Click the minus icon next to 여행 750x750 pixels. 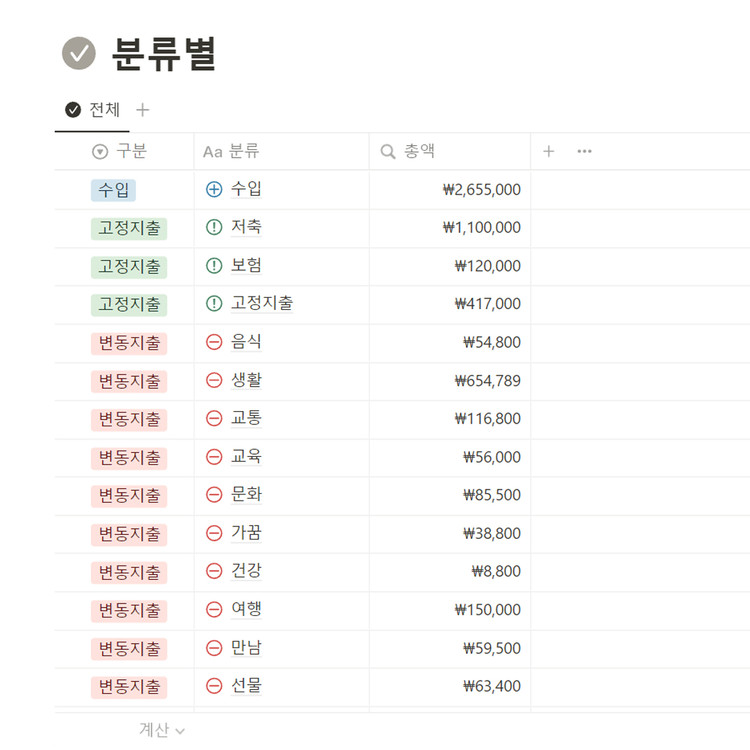(x=214, y=609)
